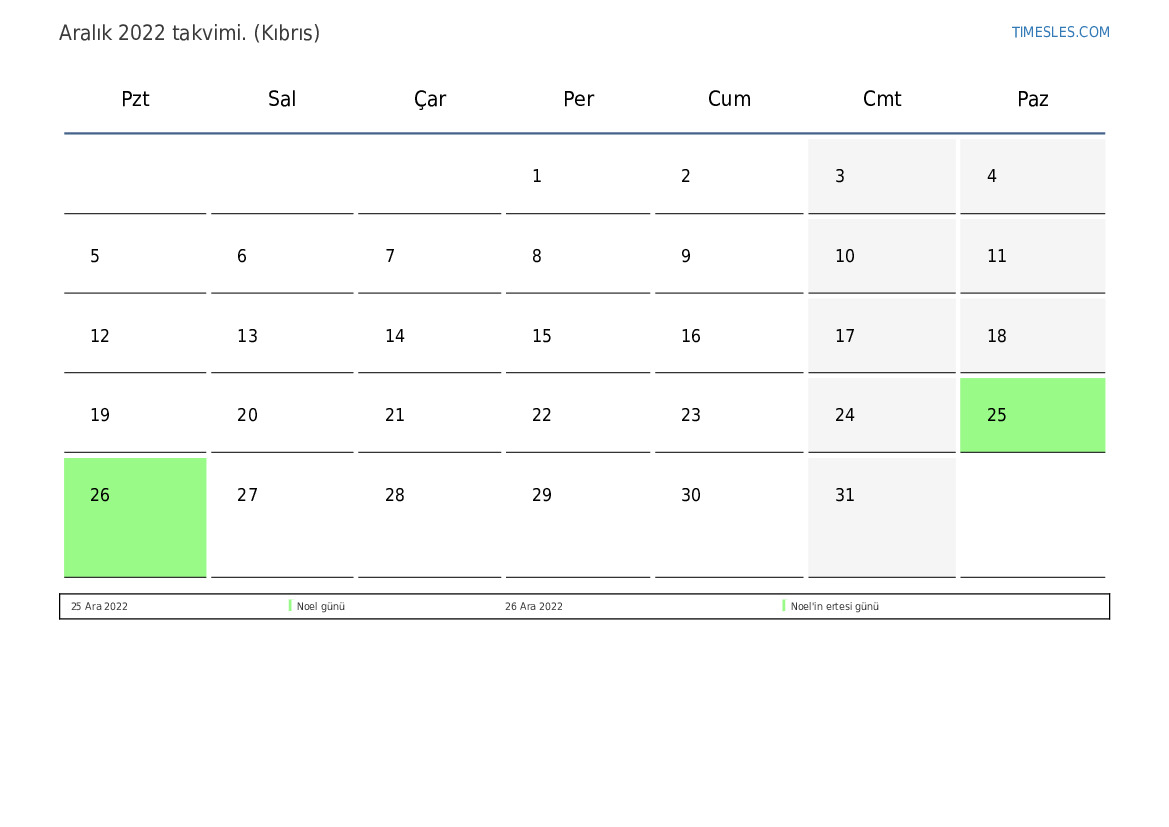Click the Sal column header

point(282,99)
